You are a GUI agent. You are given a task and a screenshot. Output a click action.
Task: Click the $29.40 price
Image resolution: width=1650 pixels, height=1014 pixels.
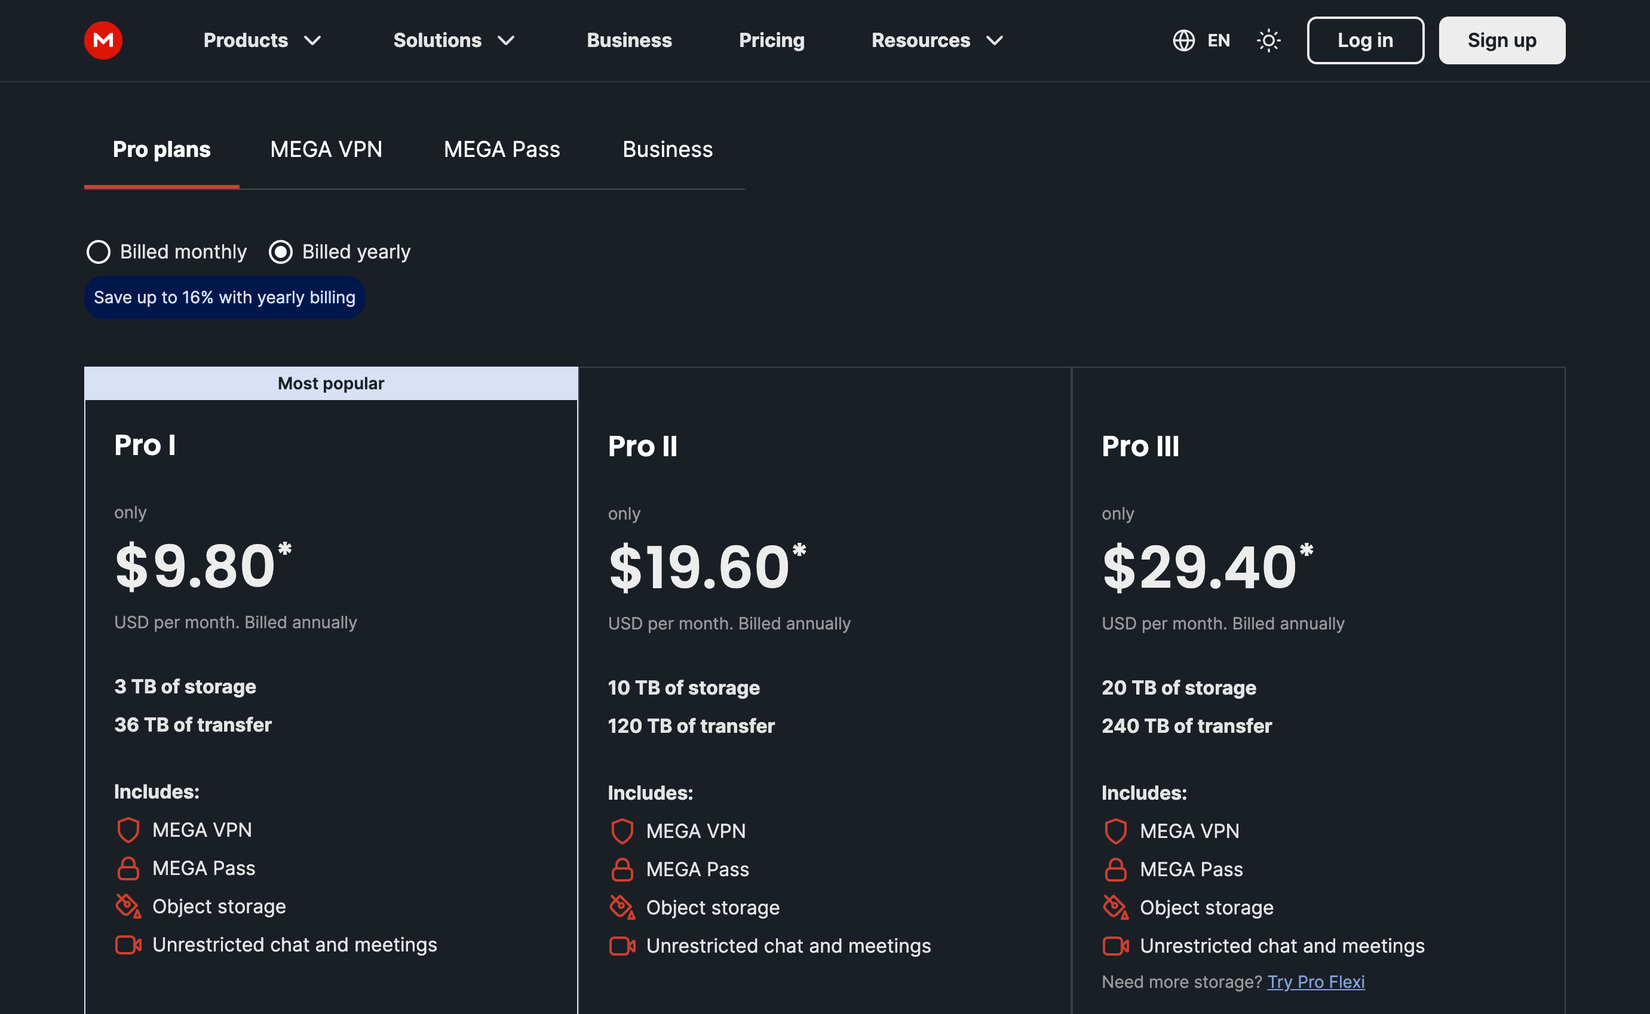[x=1207, y=567]
